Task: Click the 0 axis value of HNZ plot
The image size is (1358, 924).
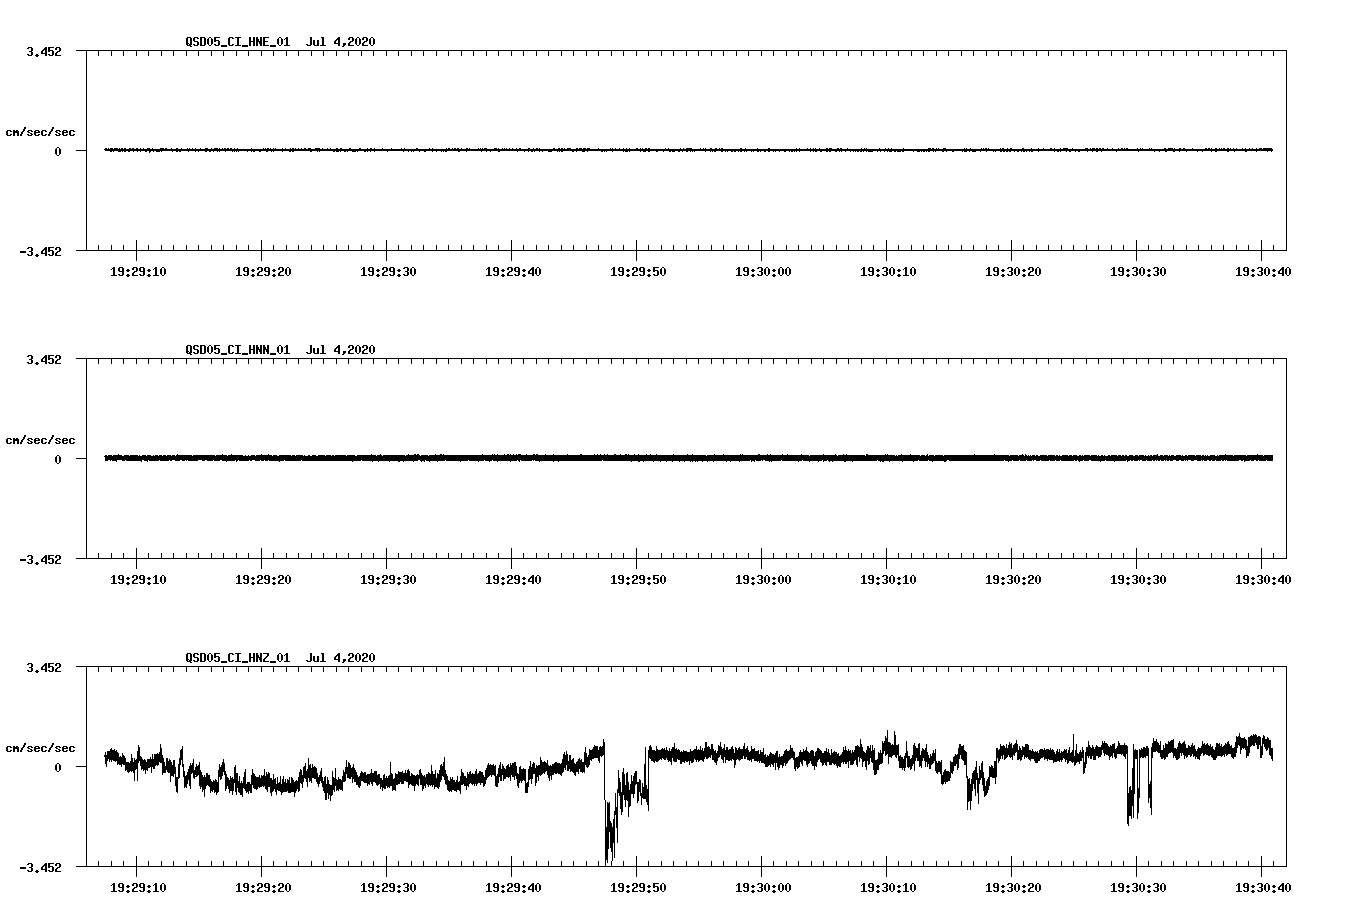Action: tap(58, 767)
